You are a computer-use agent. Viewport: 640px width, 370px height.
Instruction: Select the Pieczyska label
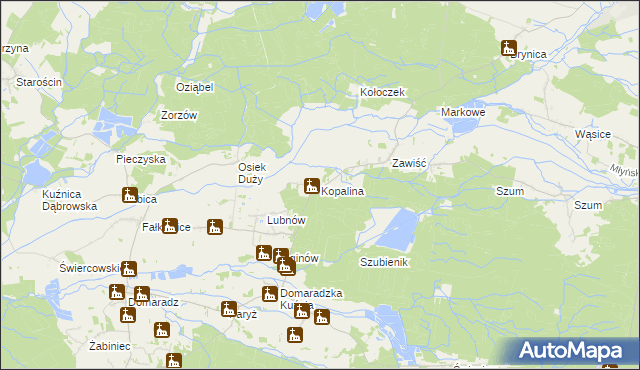141,159
